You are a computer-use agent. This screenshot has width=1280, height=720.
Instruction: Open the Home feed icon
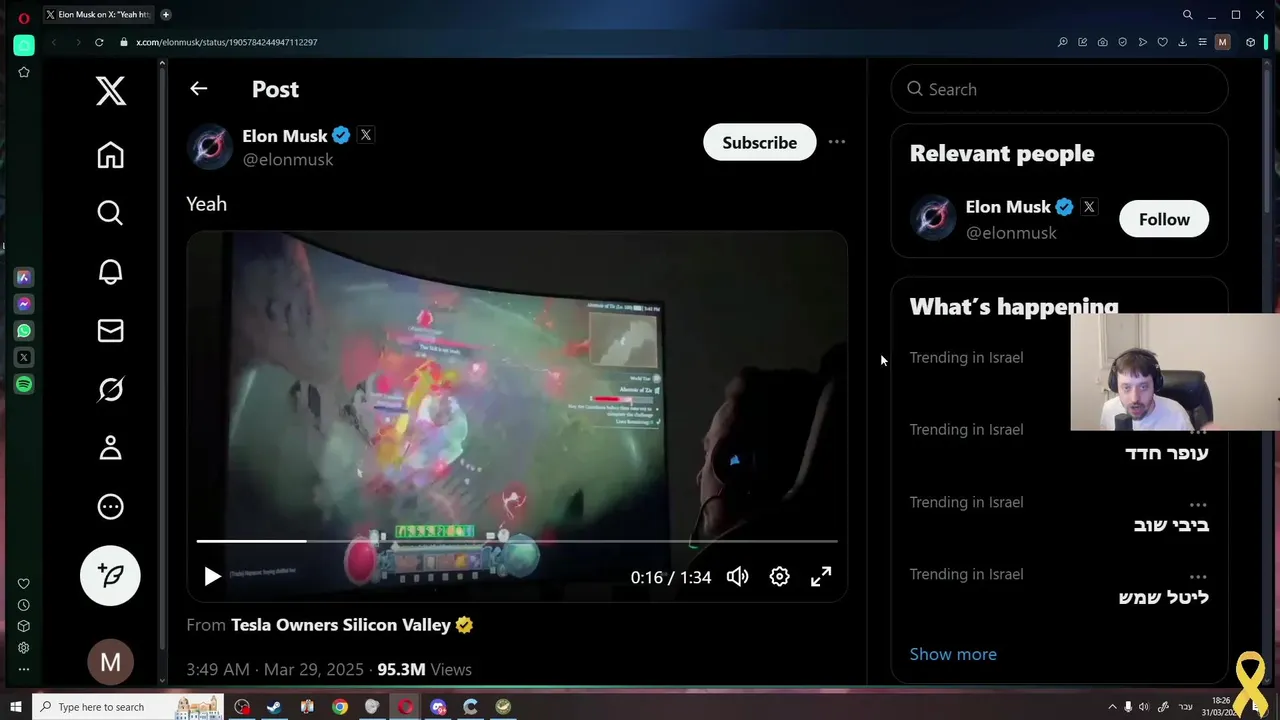110,155
